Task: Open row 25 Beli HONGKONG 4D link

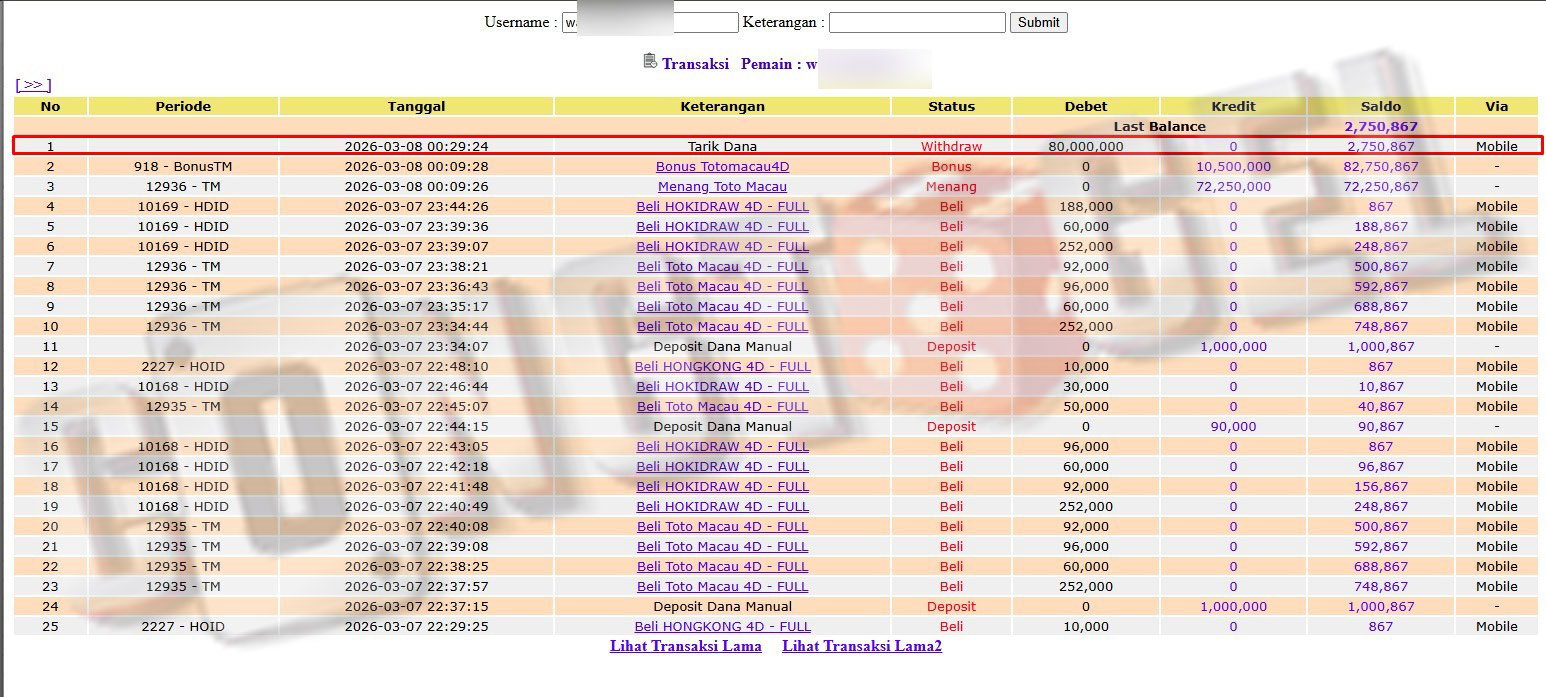Action: click(x=722, y=627)
